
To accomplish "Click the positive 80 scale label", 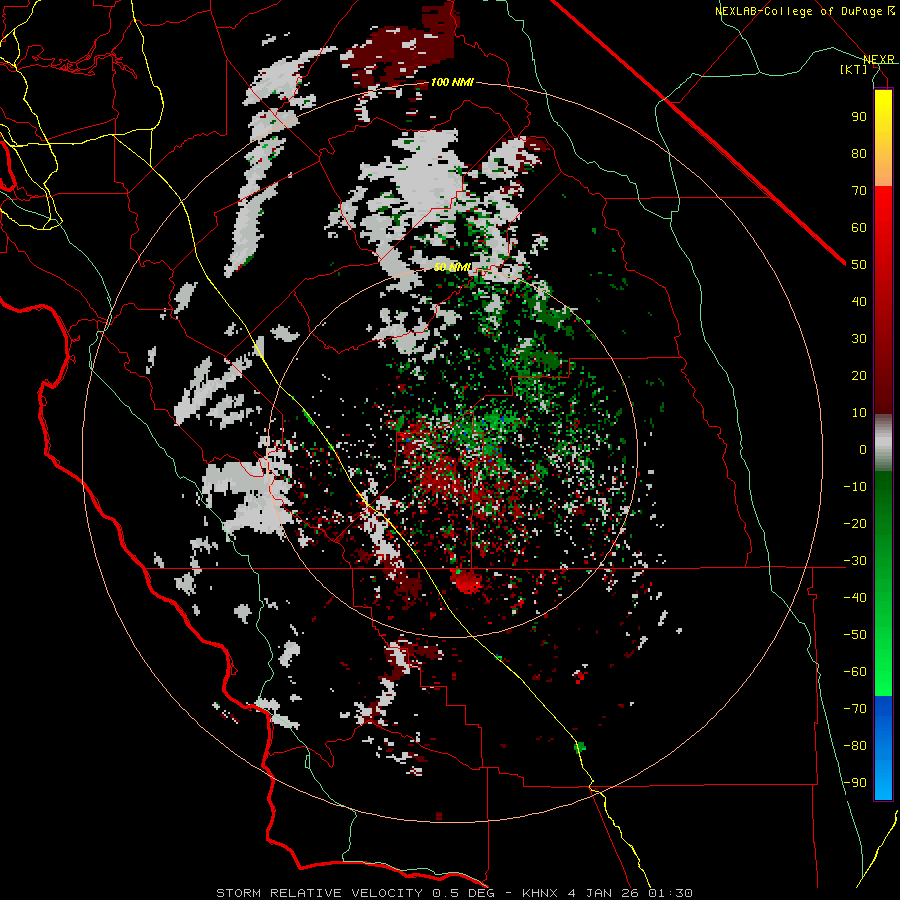I will pyautogui.click(x=859, y=153).
